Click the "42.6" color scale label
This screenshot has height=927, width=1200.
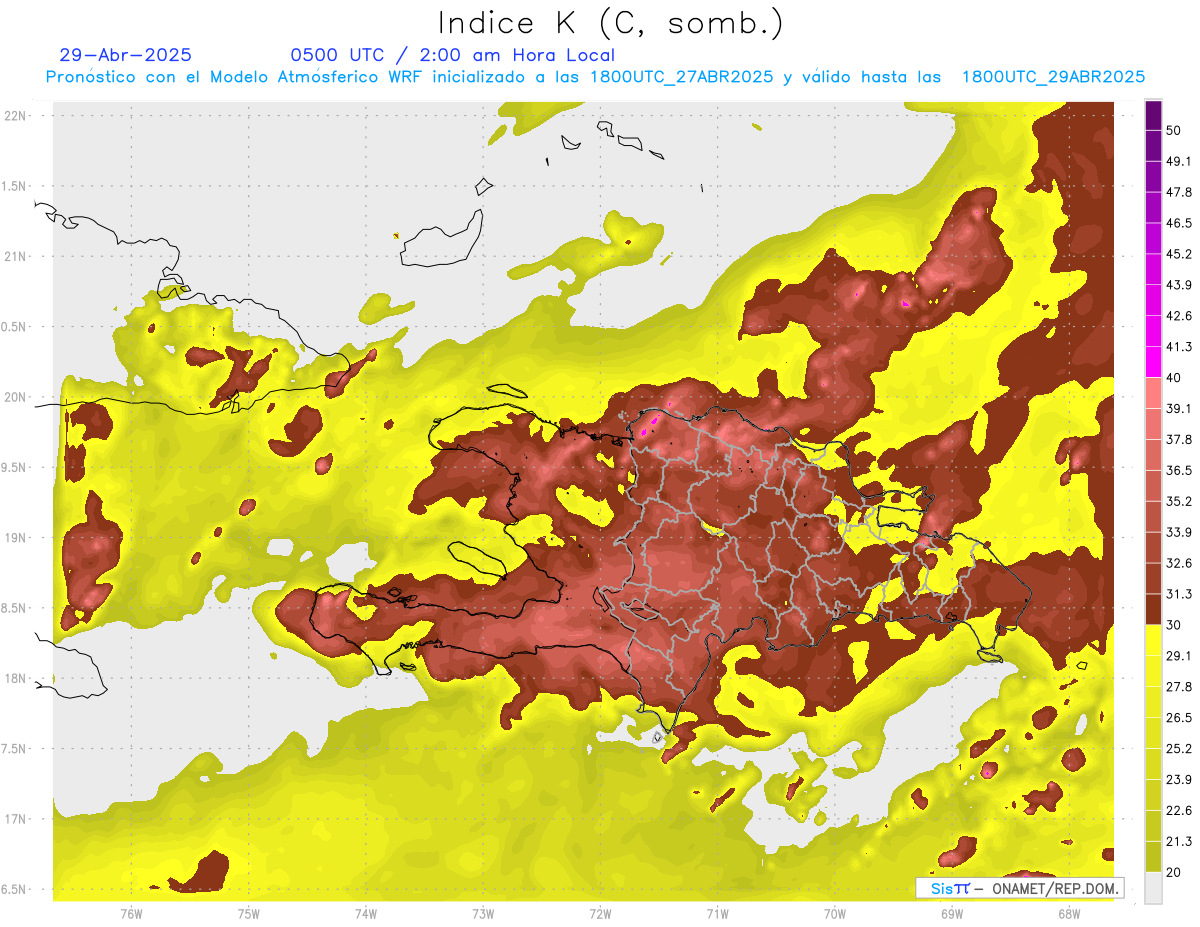pos(1179,316)
